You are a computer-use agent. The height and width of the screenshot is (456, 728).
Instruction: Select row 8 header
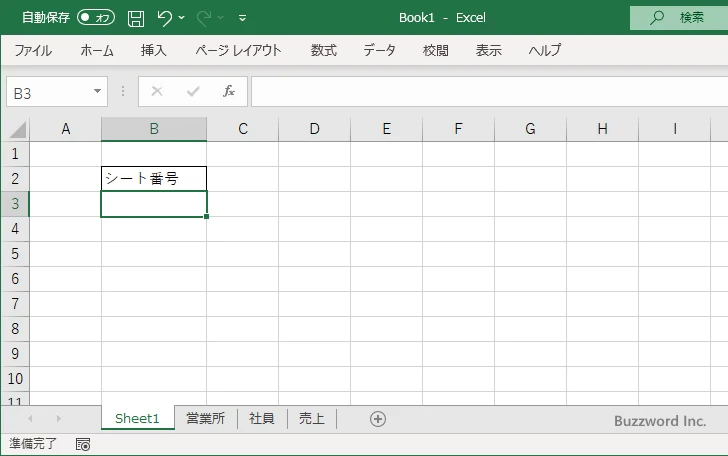click(15, 329)
